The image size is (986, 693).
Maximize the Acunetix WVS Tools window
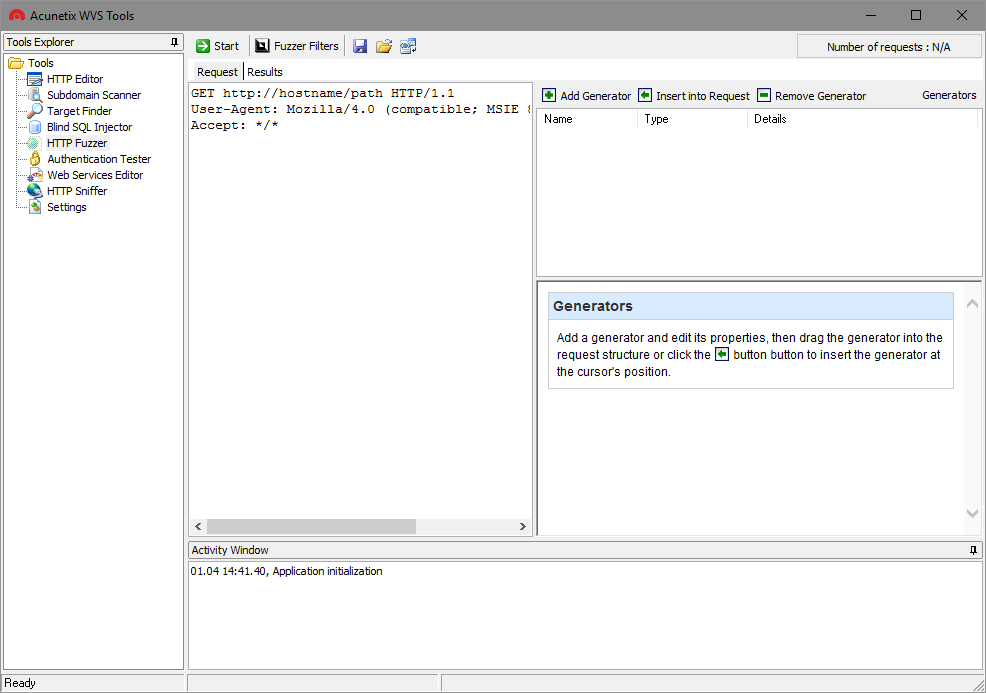916,15
